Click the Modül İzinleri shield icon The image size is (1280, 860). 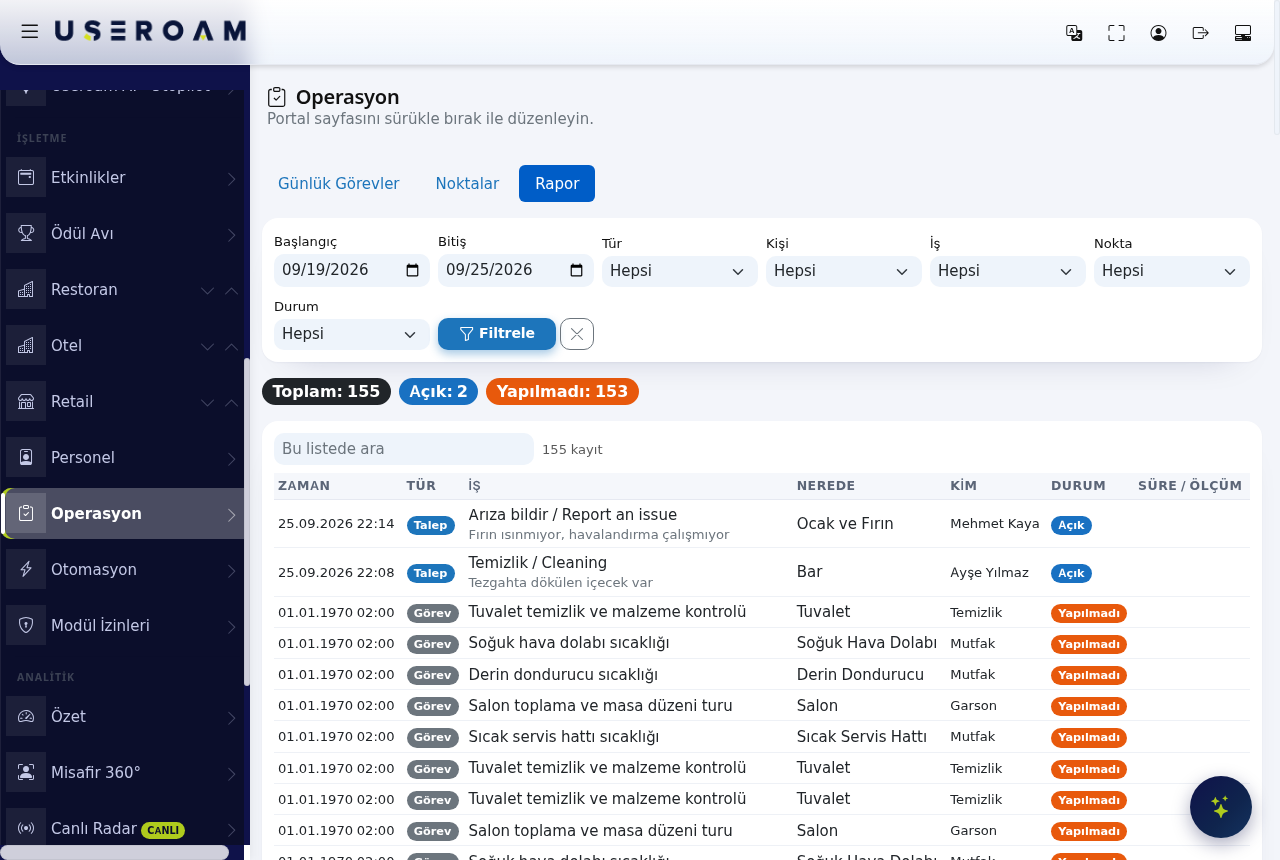pos(26,625)
